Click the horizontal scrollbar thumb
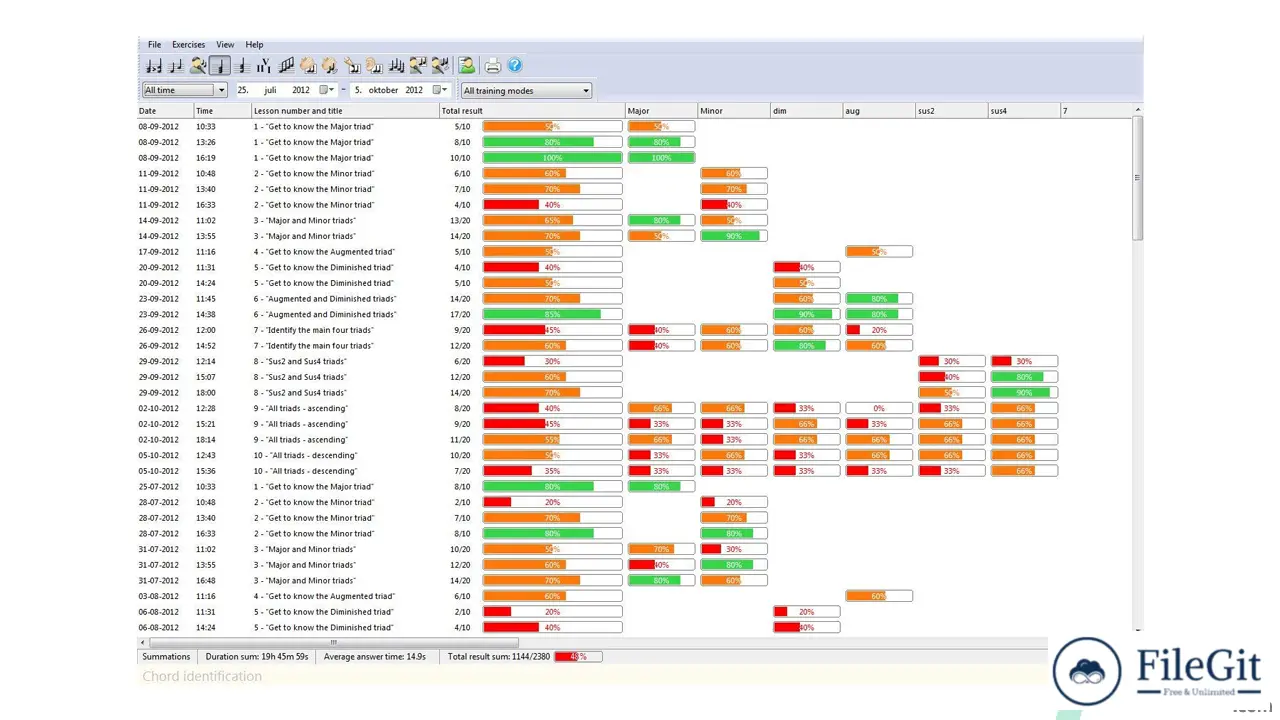The height and width of the screenshot is (720, 1280). [333, 642]
